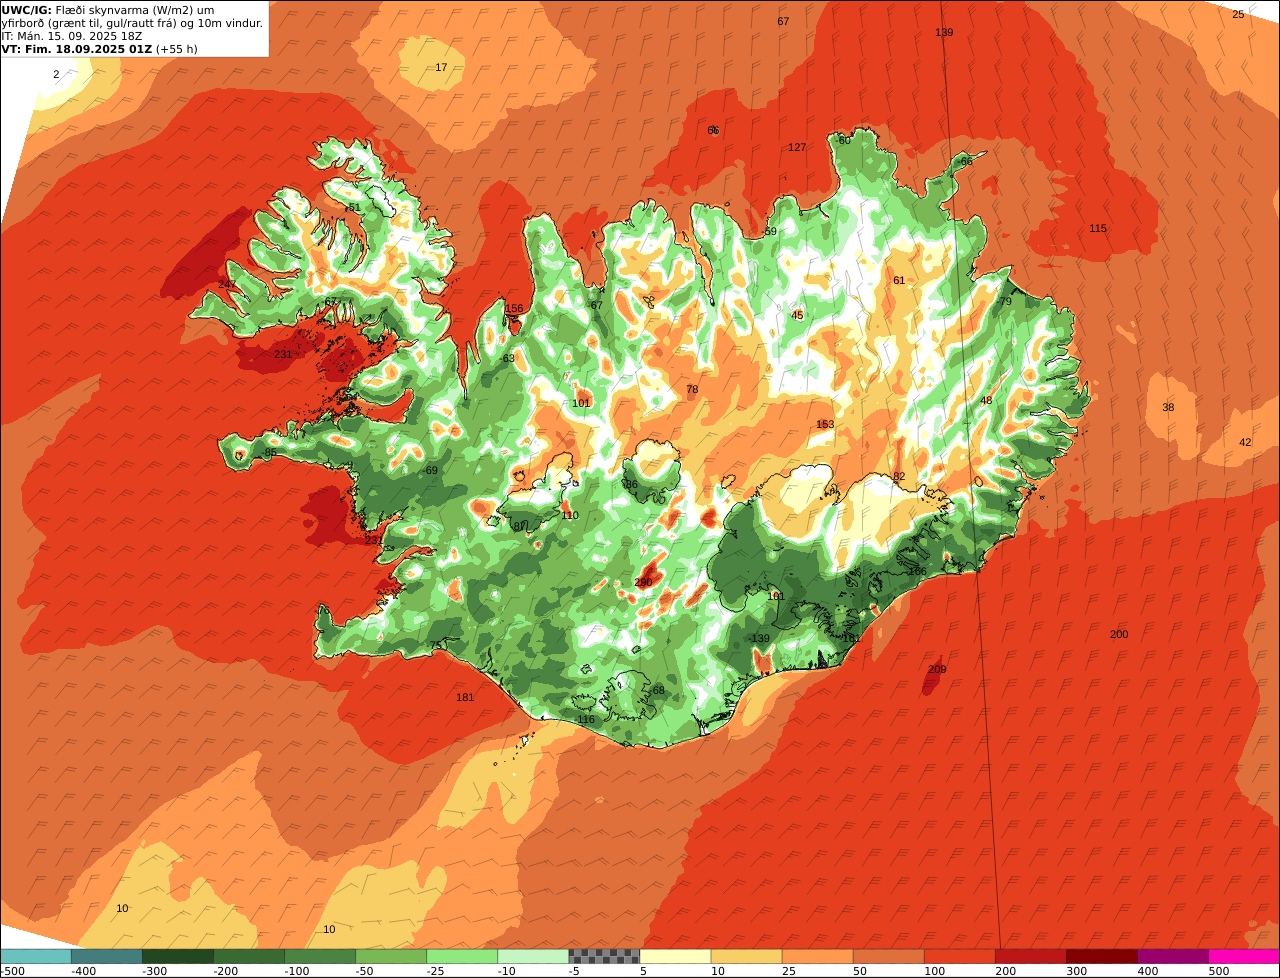
Task: Click the teal legend swatch between -500 and -400
Action: pos(36,956)
